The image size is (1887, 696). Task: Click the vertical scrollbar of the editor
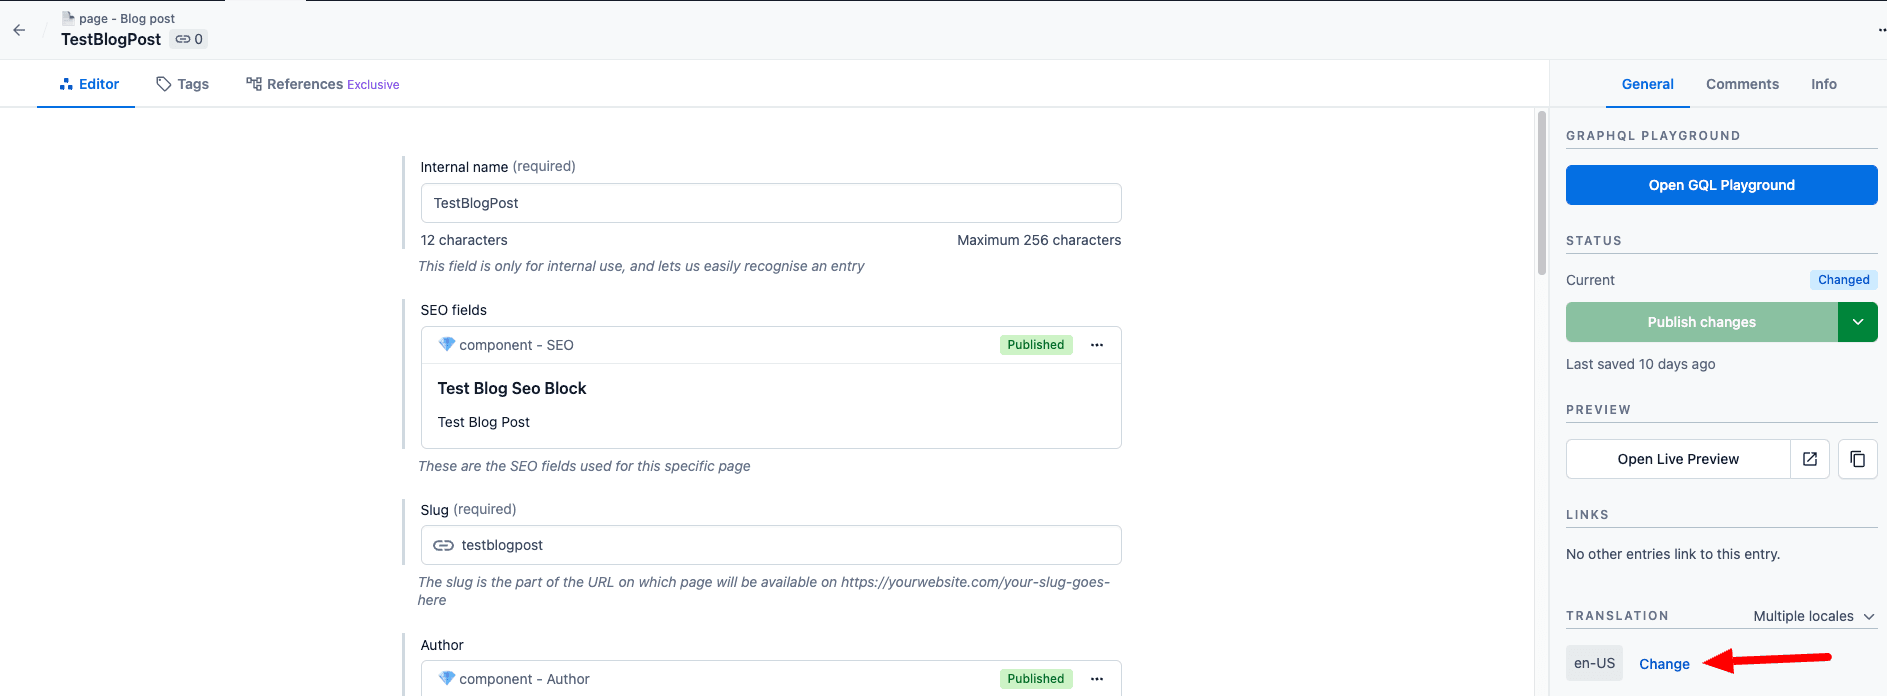(1541, 192)
